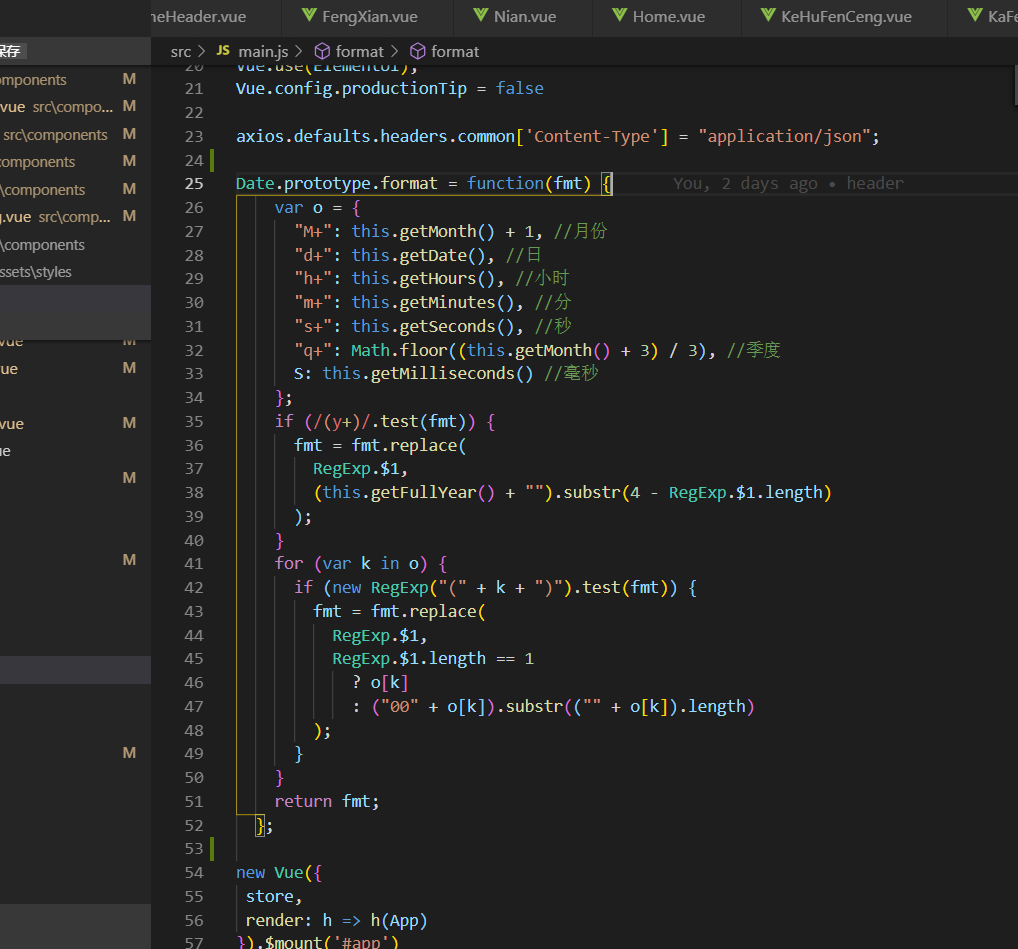This screenshot has width=1018, height=949.
Task: Switch to KeHuFenCeng.vue tab
Action: [x=845, y=17]
